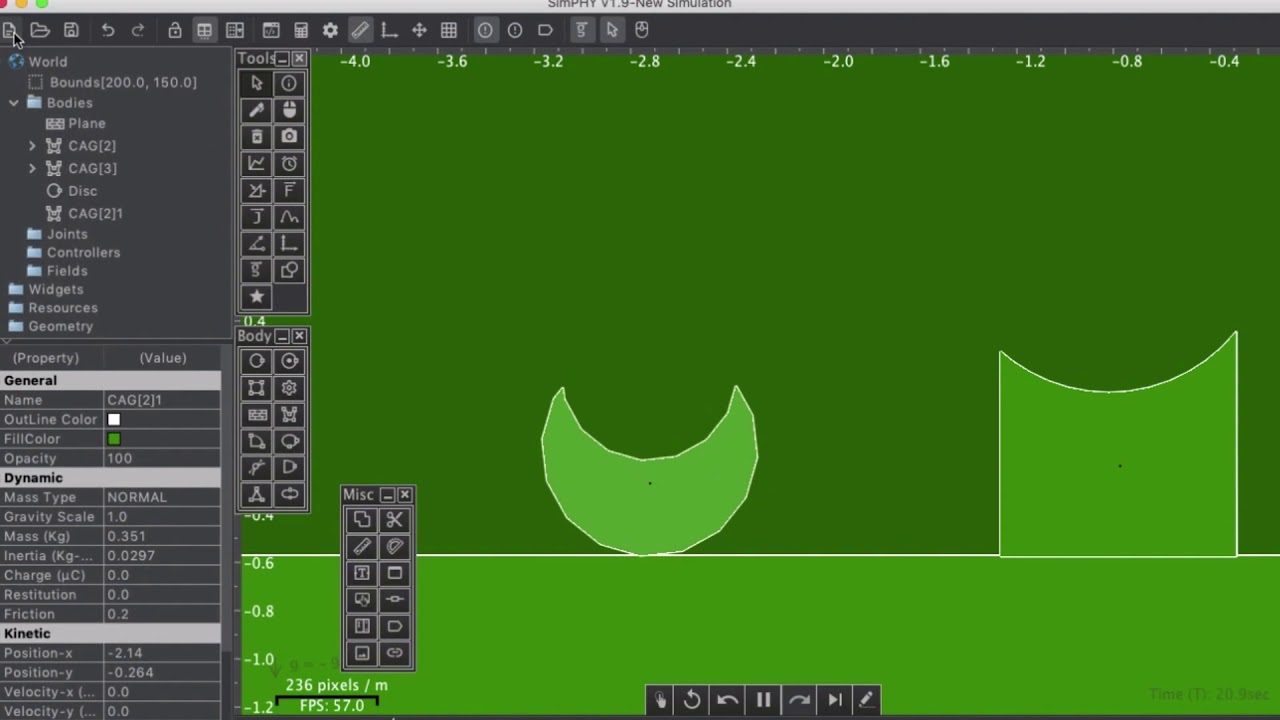Choose the protractor tool in Misc

[394, 546]
